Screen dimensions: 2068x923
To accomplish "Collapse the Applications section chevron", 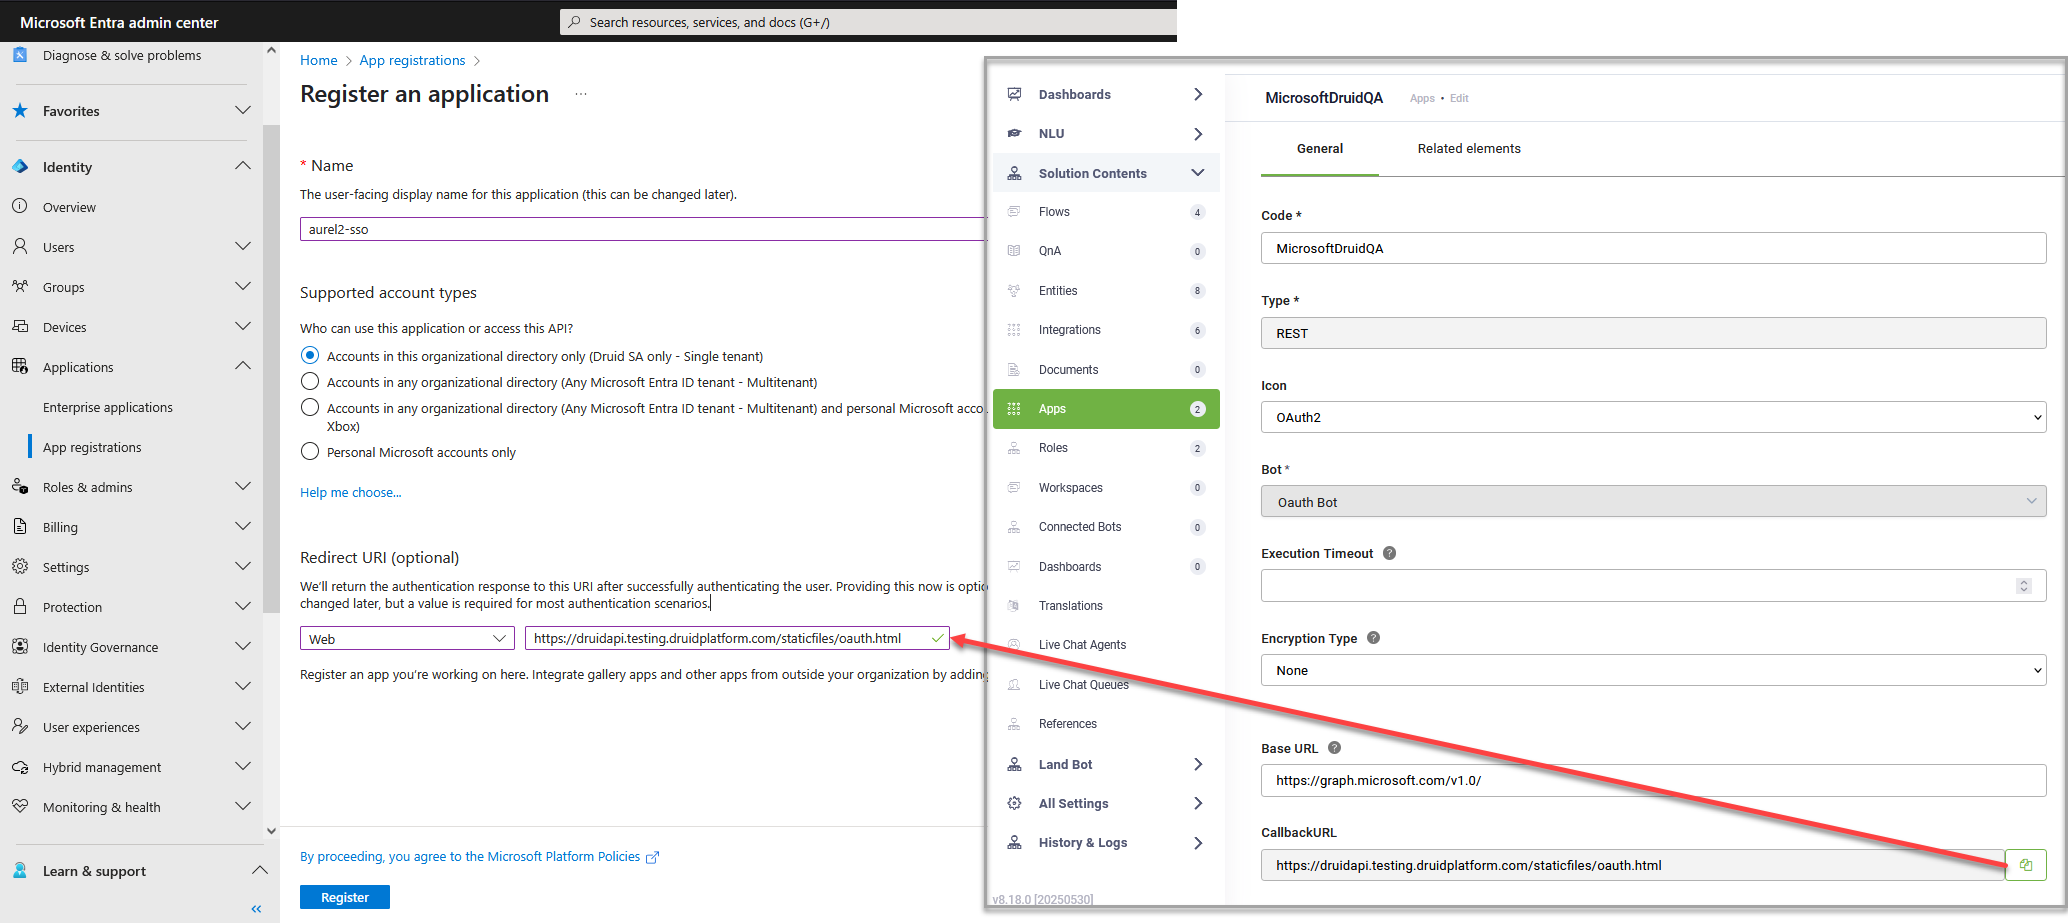I will tap(243, 366).
